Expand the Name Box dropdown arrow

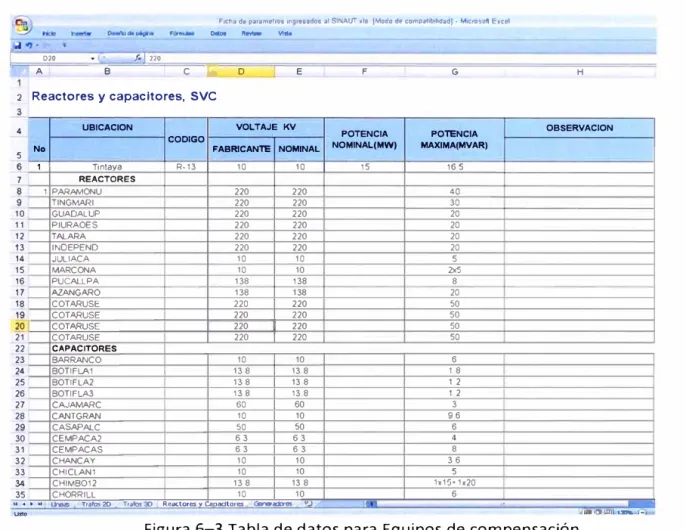tap(92, 58)
